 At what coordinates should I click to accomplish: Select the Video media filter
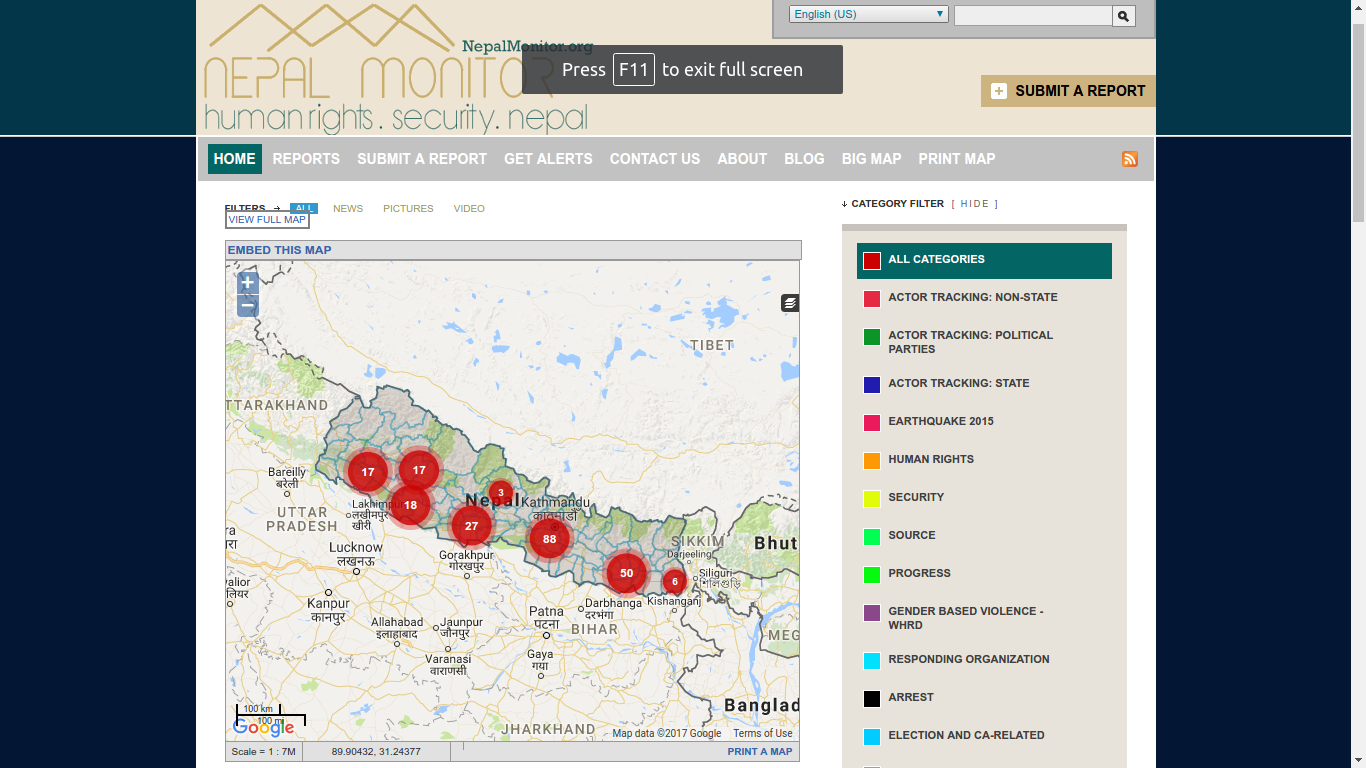(469, 209)
